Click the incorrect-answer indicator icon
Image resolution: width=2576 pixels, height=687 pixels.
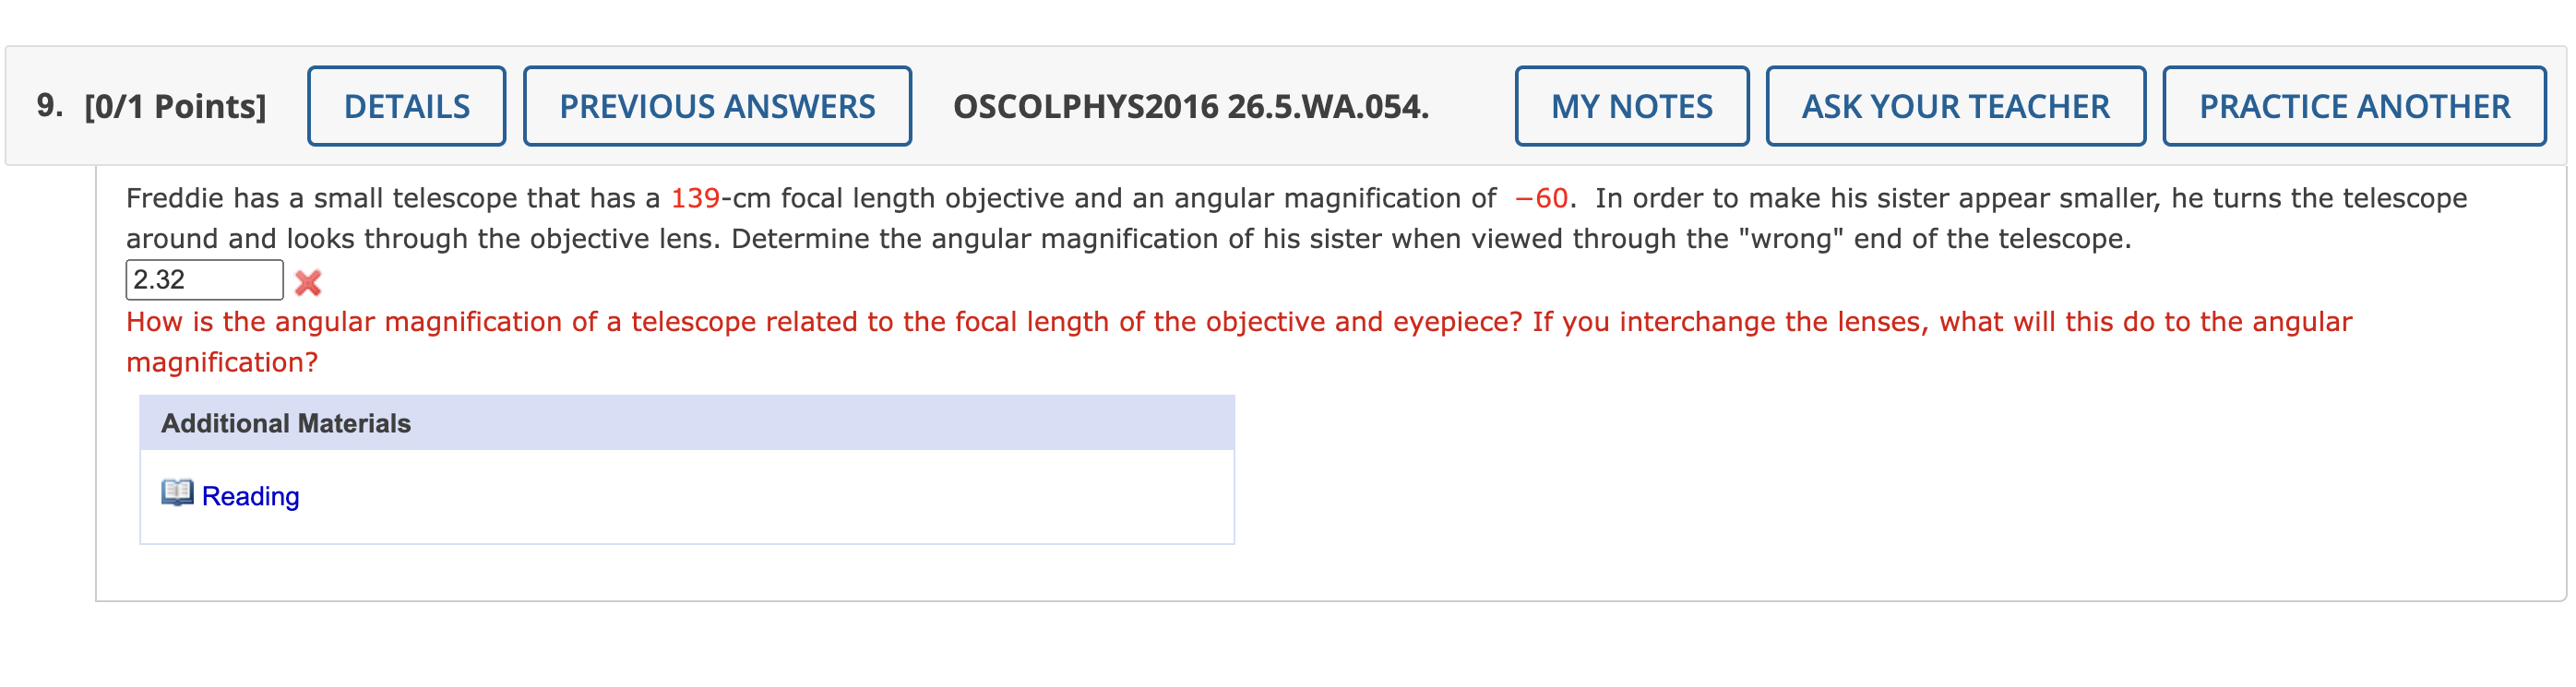click(310, 283)
